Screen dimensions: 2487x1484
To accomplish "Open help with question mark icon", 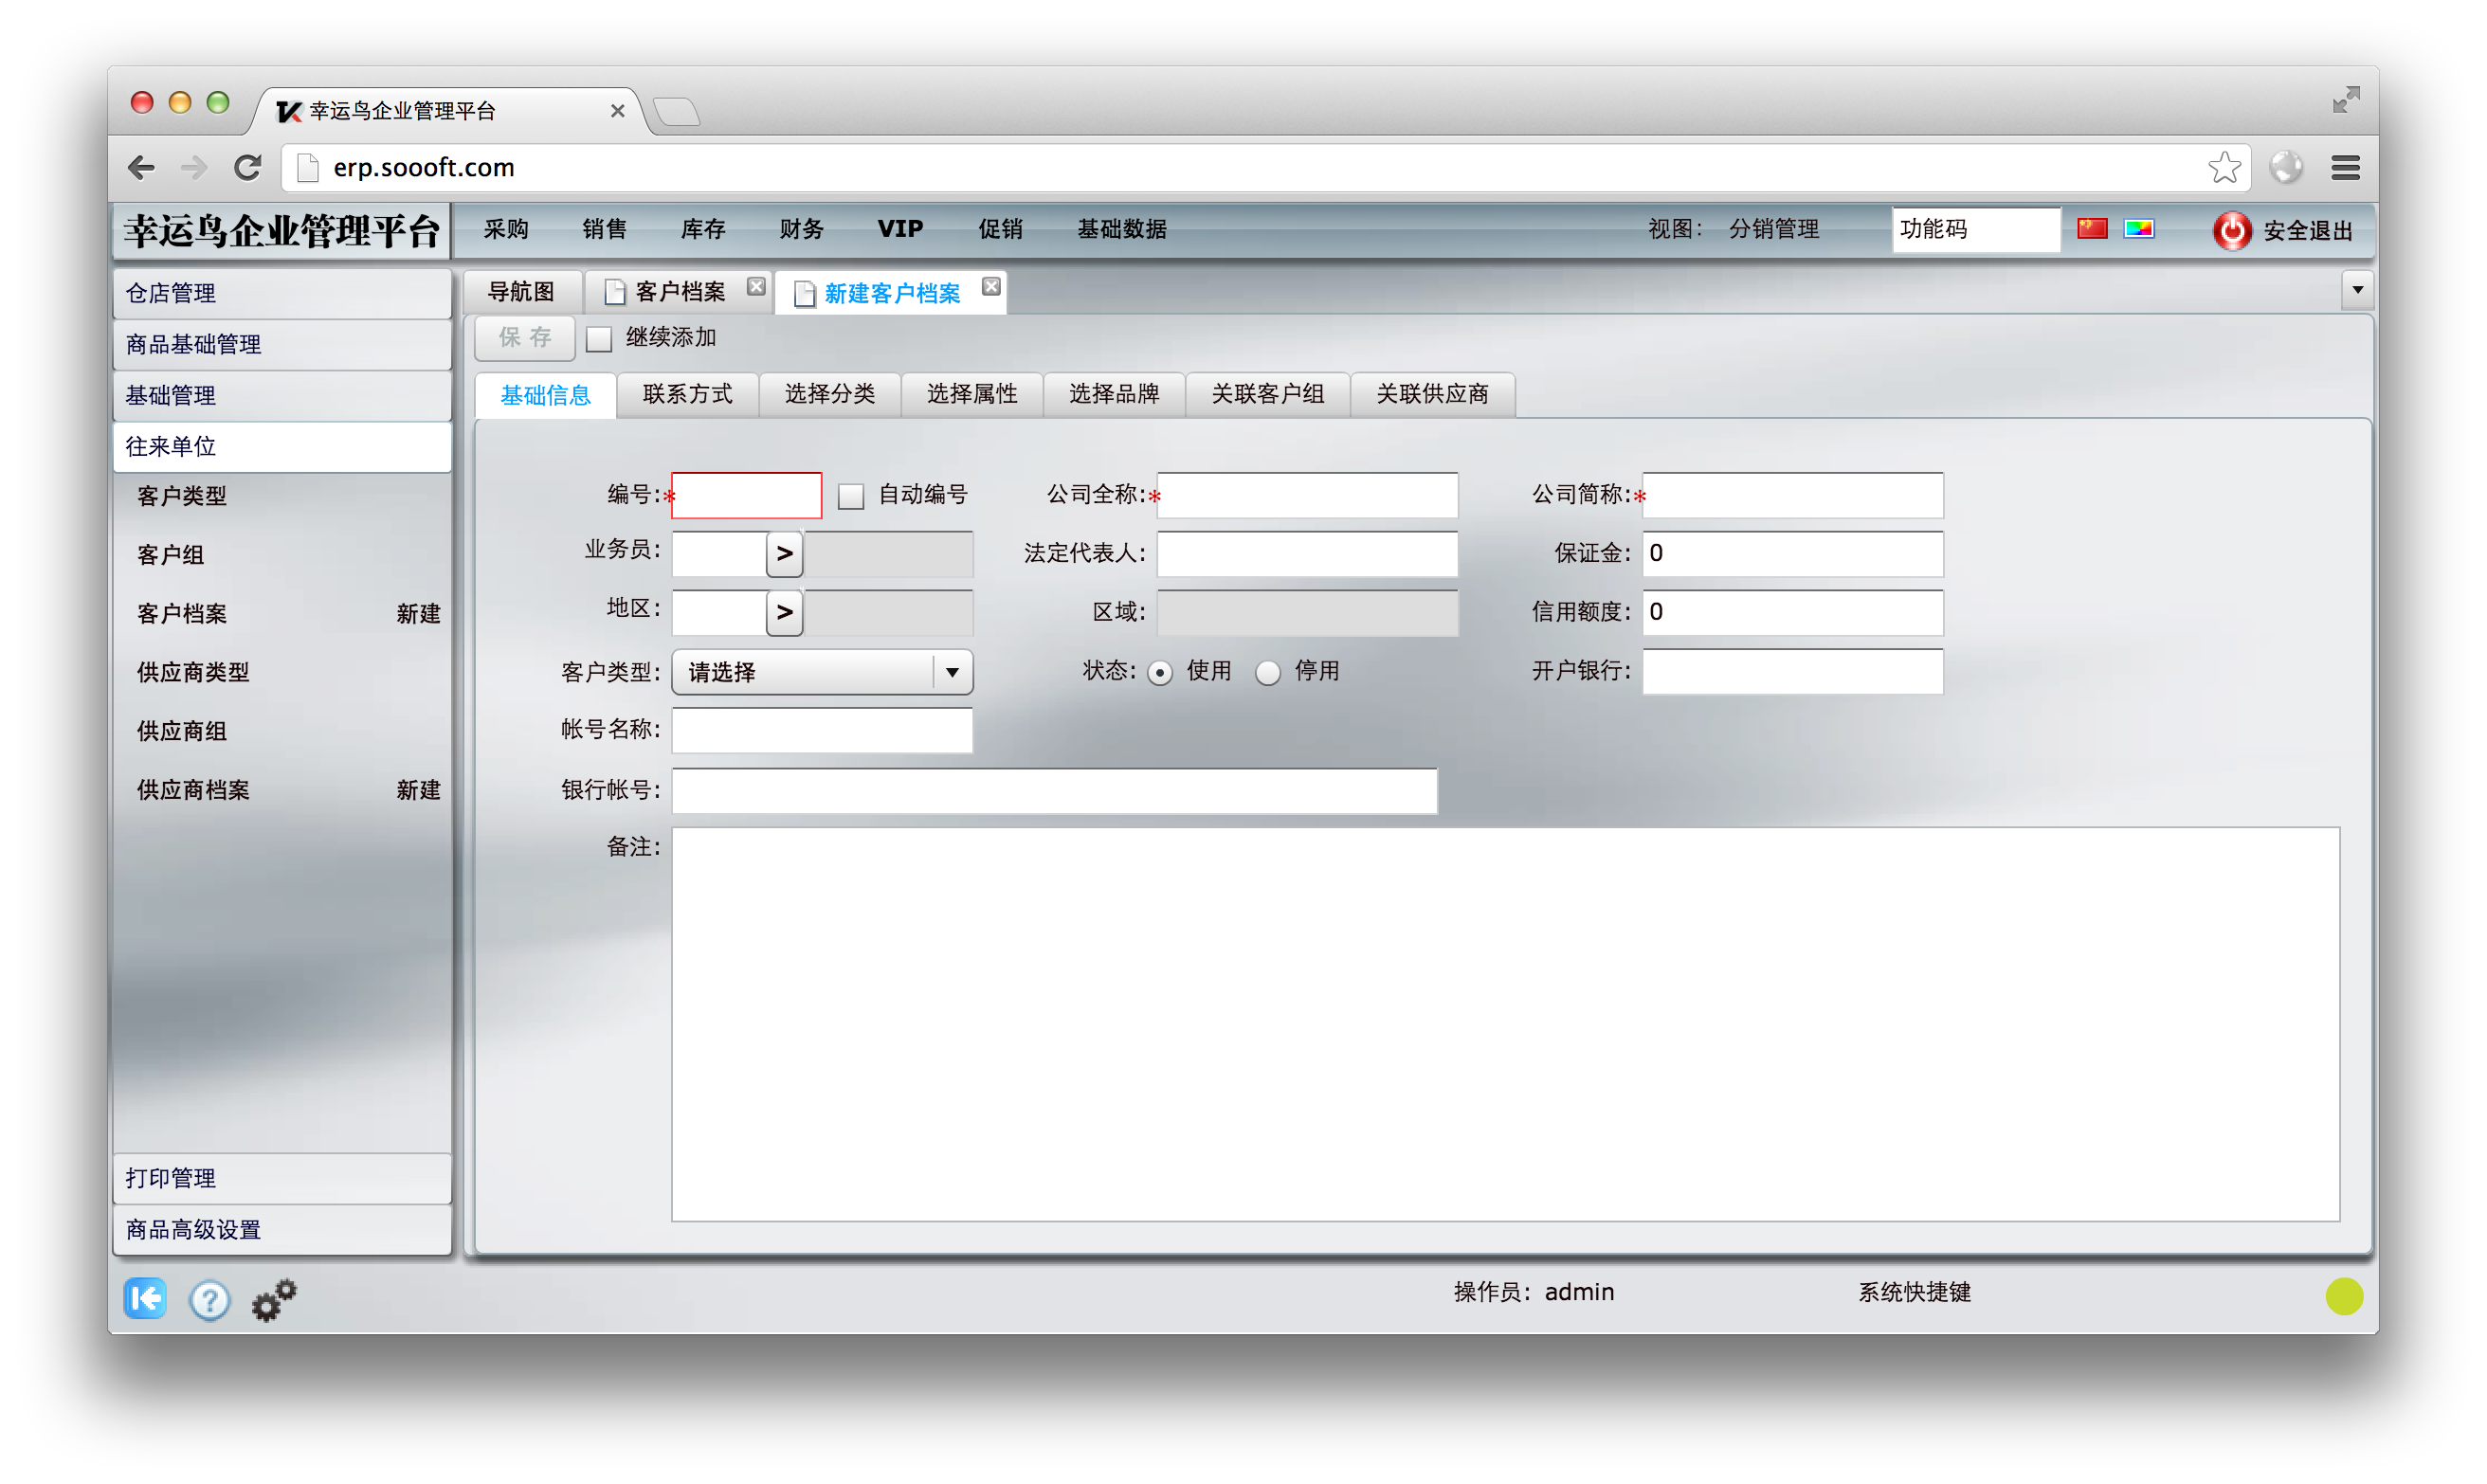I will (209, 1299).
